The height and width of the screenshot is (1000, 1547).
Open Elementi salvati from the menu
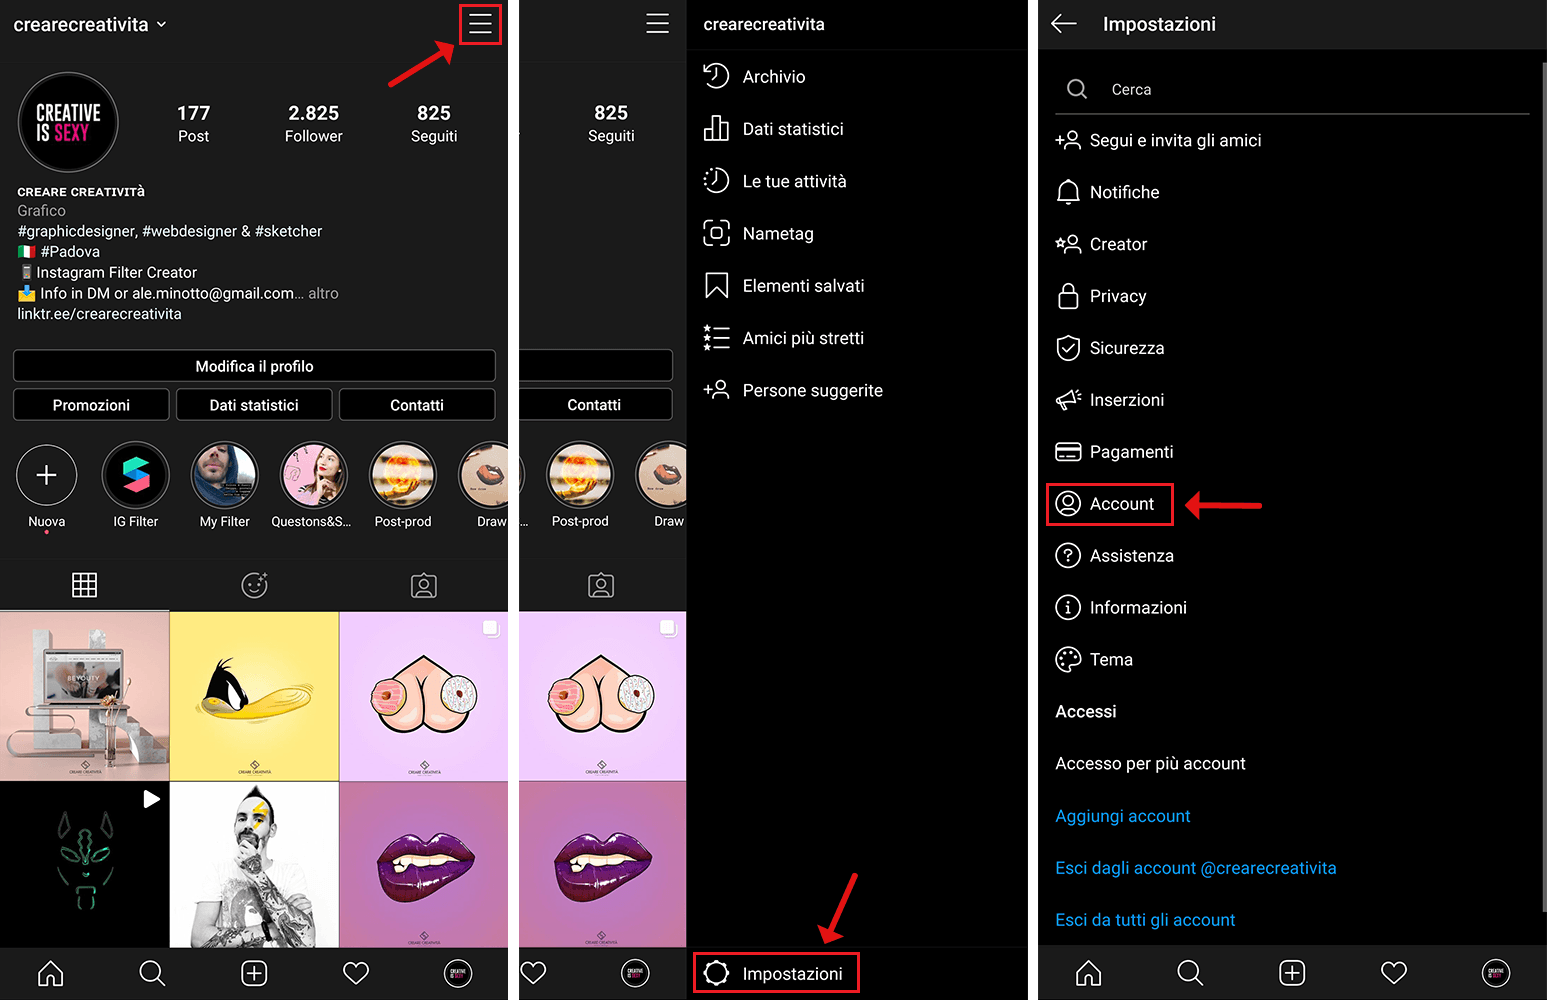click(x=803, y=285)
